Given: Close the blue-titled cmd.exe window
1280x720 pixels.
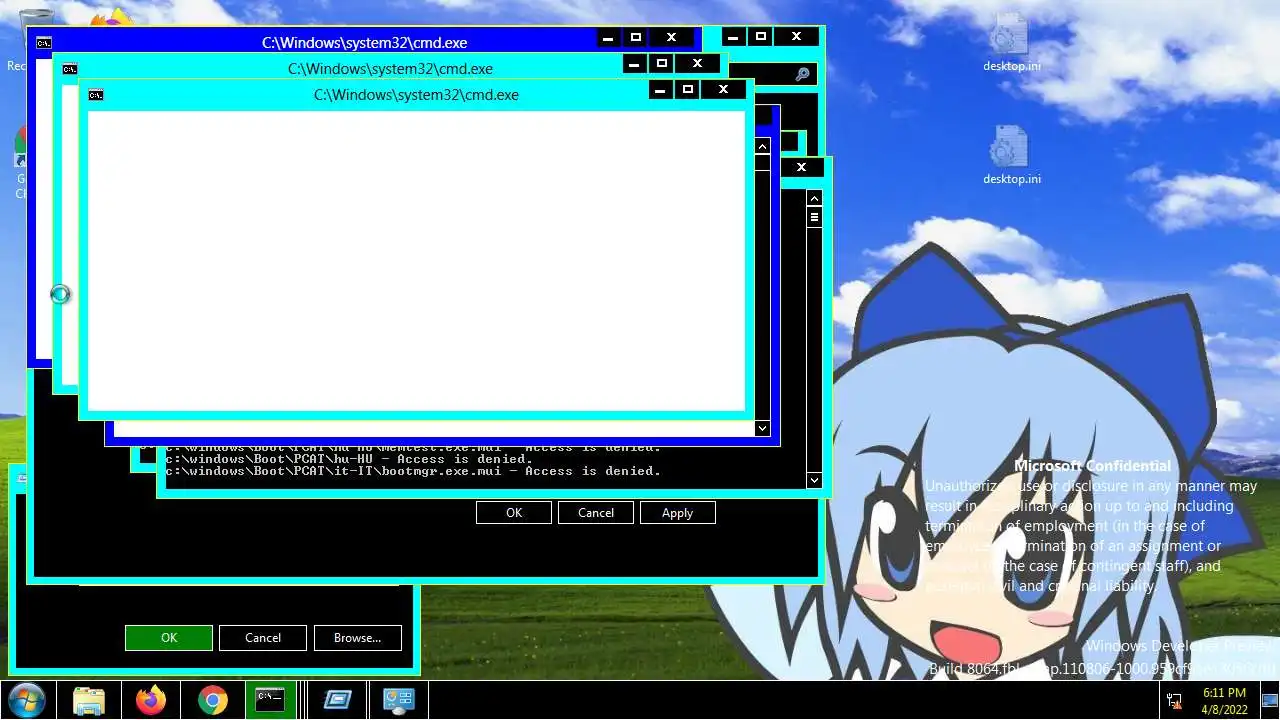Looking at the screenshot, I should click(x=671, y=38).
